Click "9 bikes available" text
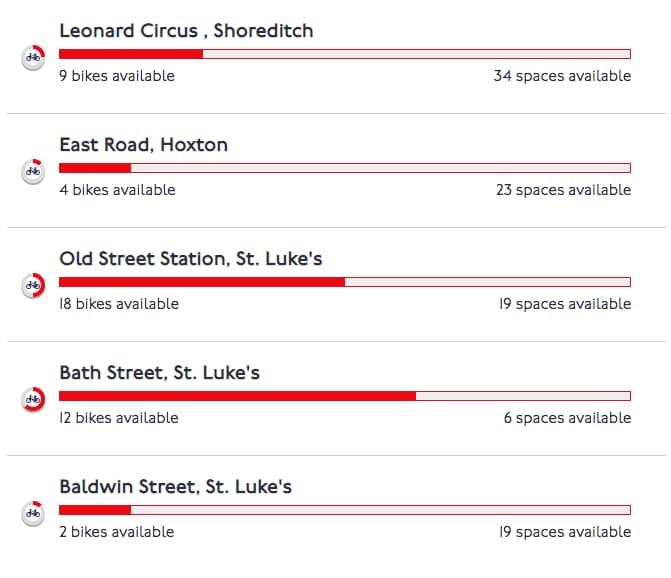This screenshot has width=671, height=578. point(116,76)
